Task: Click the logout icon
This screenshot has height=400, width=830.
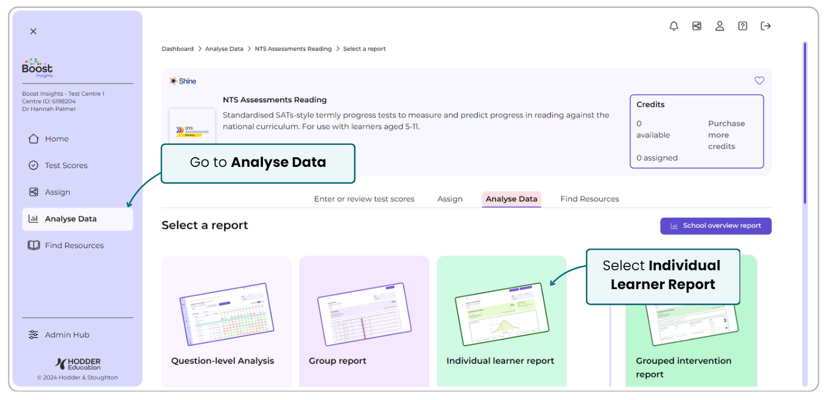Action: pos(766,26)
